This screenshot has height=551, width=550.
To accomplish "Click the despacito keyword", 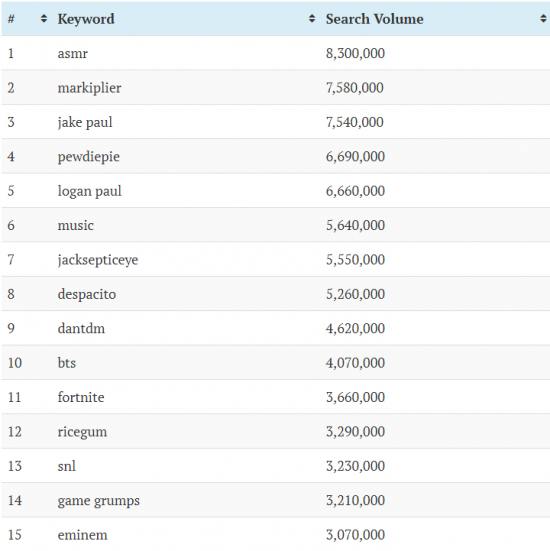I will click(87, 294).
